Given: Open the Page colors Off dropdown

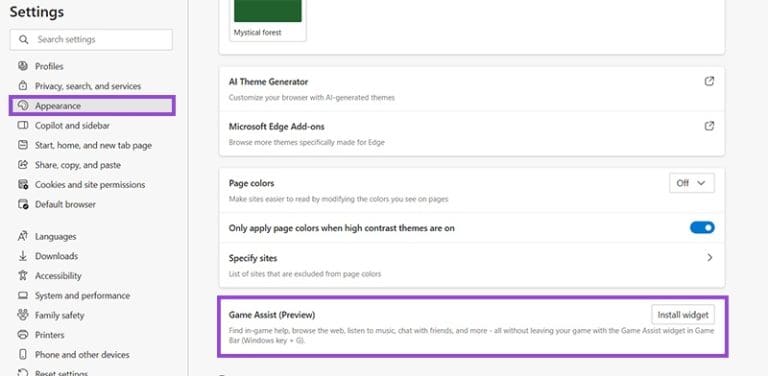Looking at the screenshot, I should [692, 183].
